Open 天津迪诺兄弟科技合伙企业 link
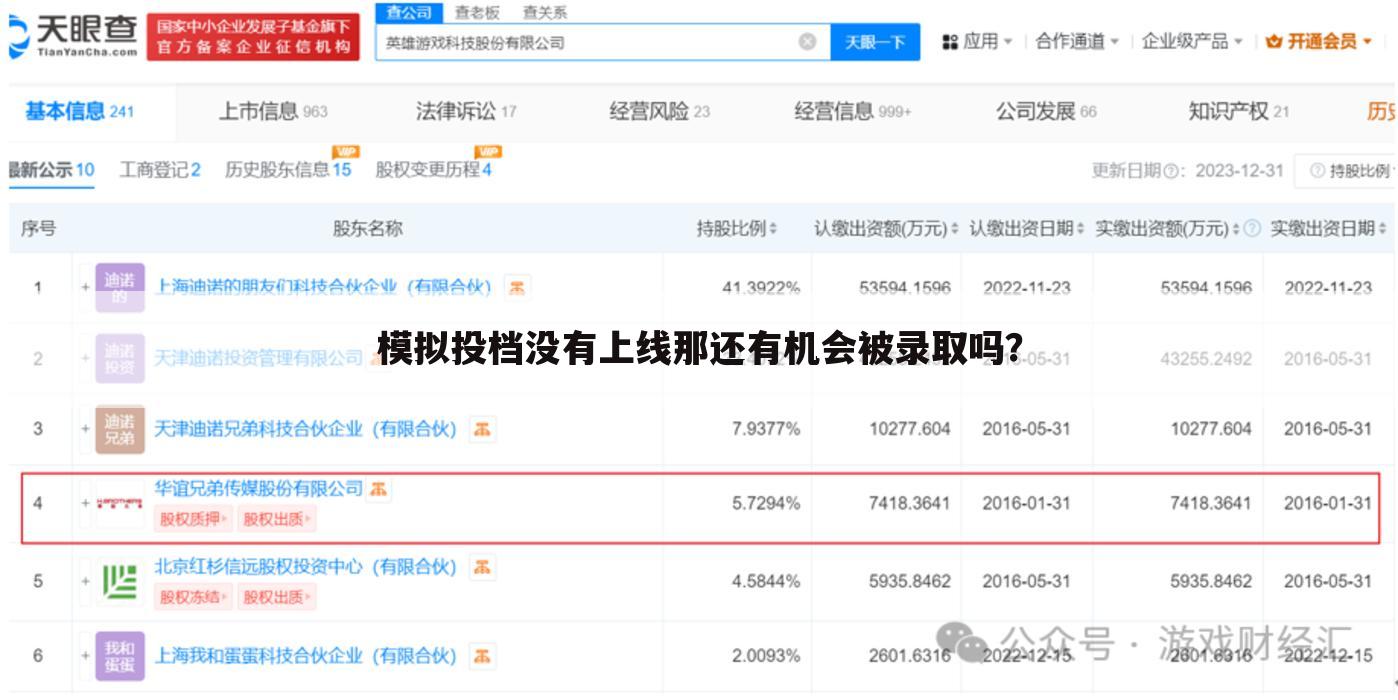 tap(305, 429)
